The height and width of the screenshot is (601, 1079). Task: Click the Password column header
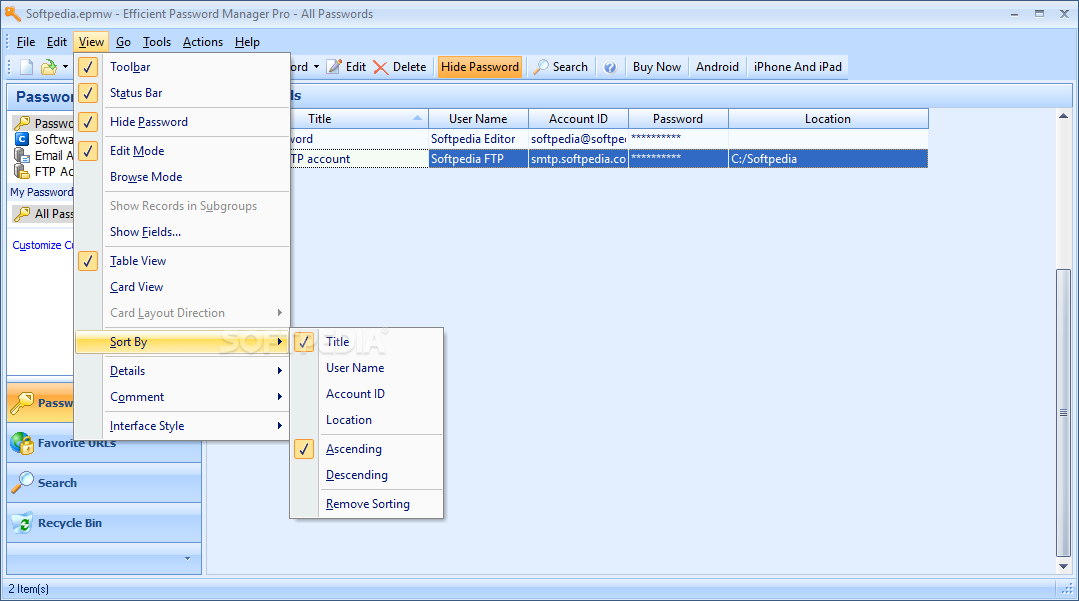tap(678, 119)
